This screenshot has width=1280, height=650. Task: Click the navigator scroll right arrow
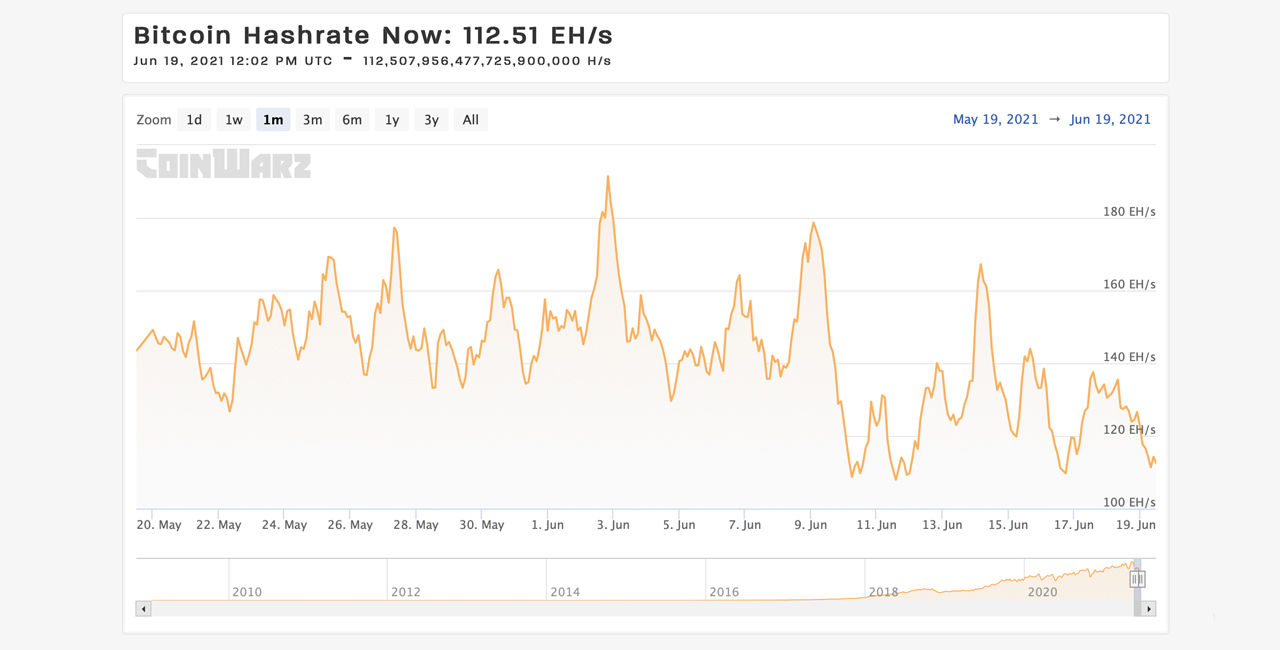coord(1149,608)
